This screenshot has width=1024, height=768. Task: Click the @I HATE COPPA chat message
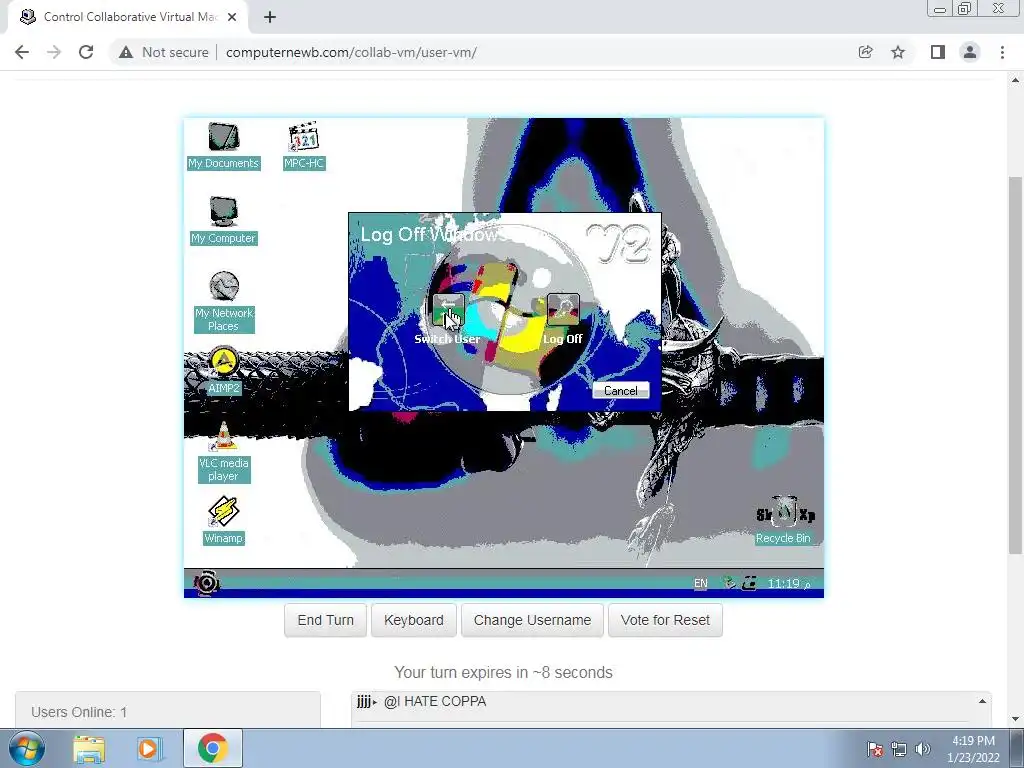(x=435, y=701)
